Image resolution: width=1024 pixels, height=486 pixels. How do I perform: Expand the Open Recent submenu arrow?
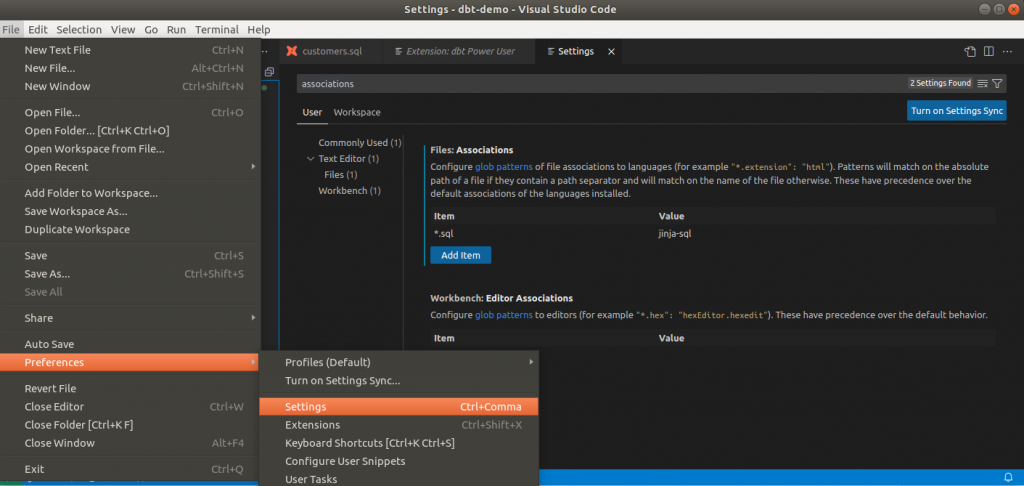(x=253, y=167)
